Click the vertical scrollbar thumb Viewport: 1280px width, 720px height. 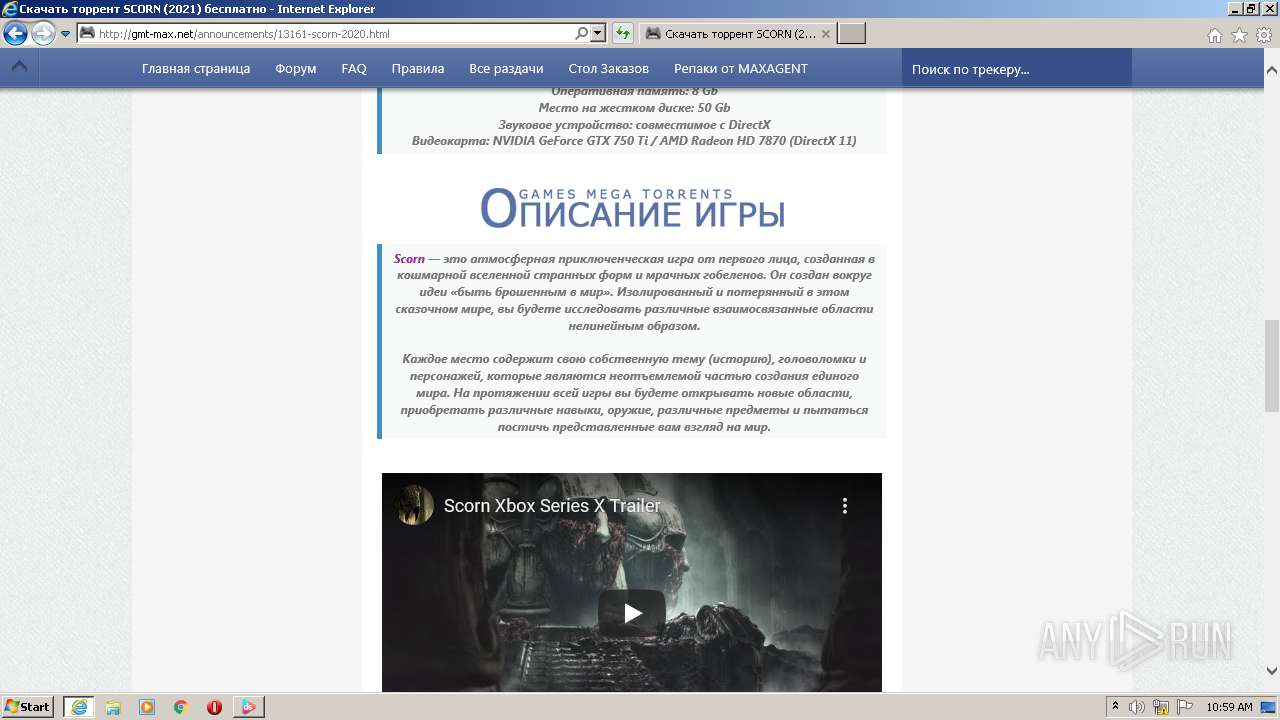1272,365
